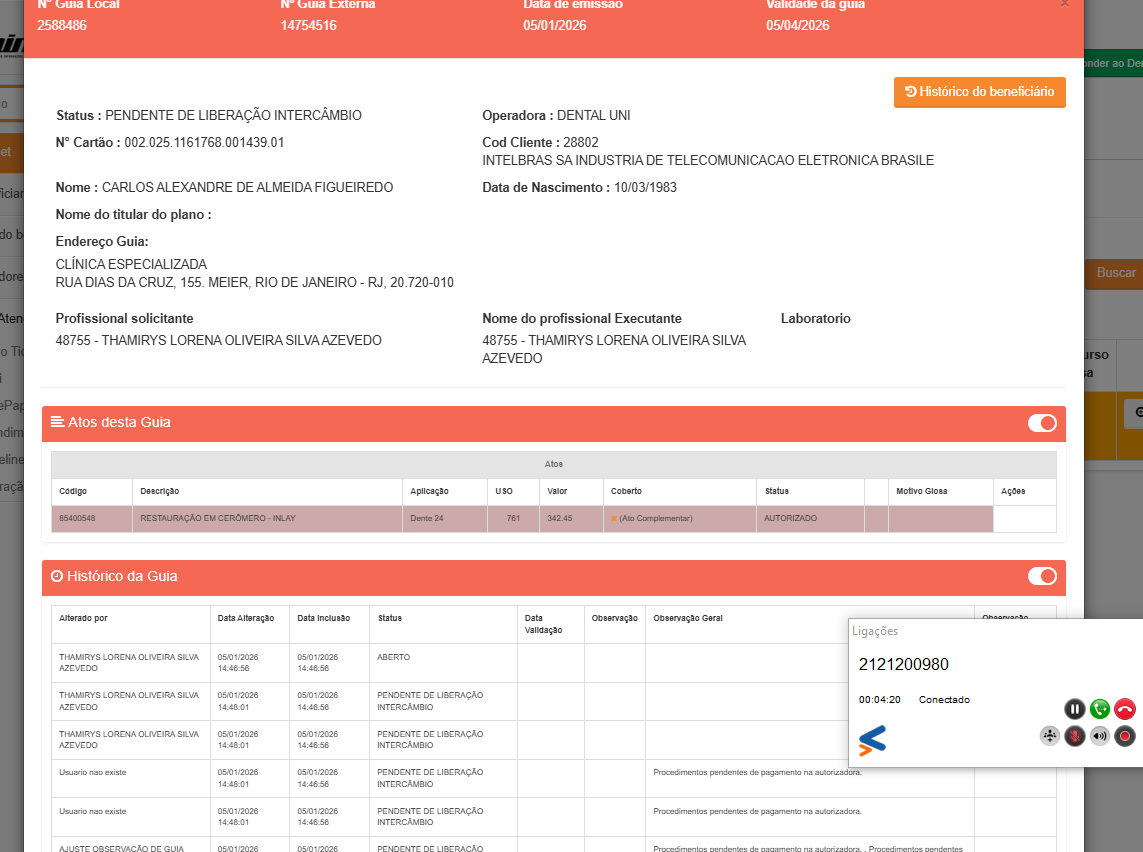1143x852 pixels.
Task: Start recording with the red record icon
Action: [1125, 736]
